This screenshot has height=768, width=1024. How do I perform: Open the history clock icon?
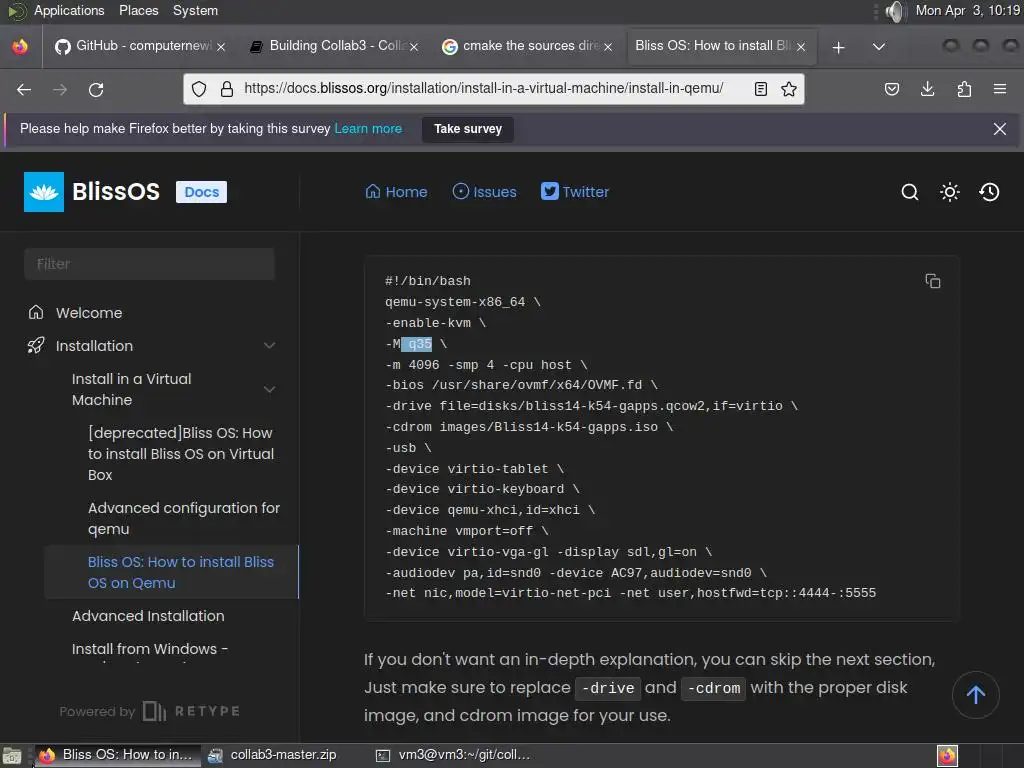989,192
